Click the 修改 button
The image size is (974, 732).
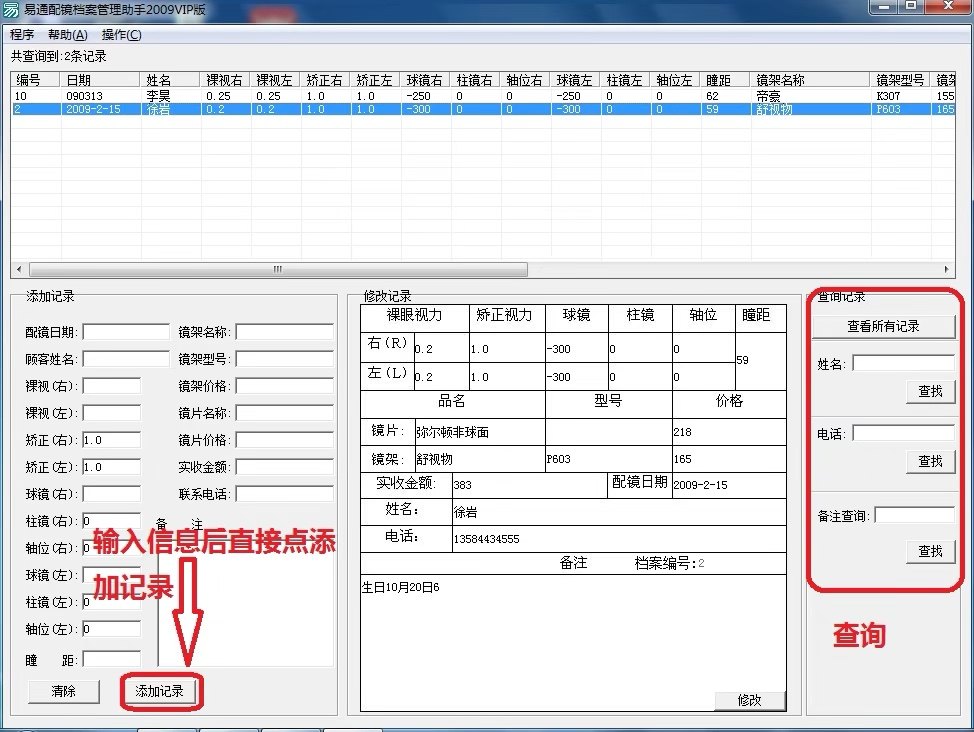[750, 700]
